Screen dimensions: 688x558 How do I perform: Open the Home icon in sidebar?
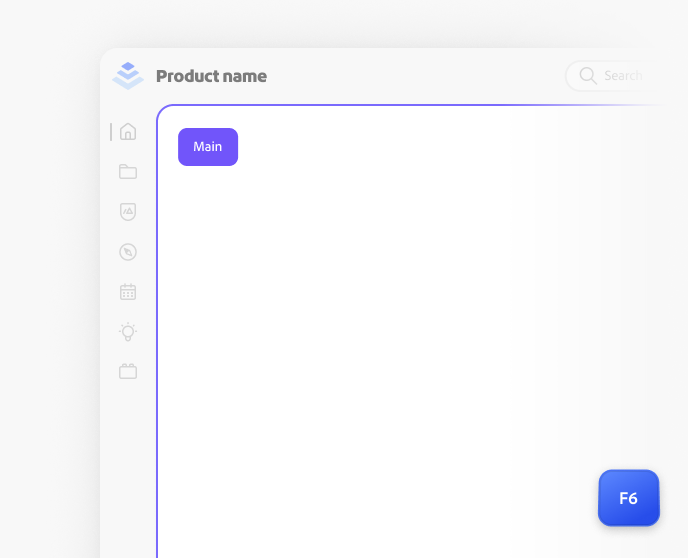pos(128,132)
